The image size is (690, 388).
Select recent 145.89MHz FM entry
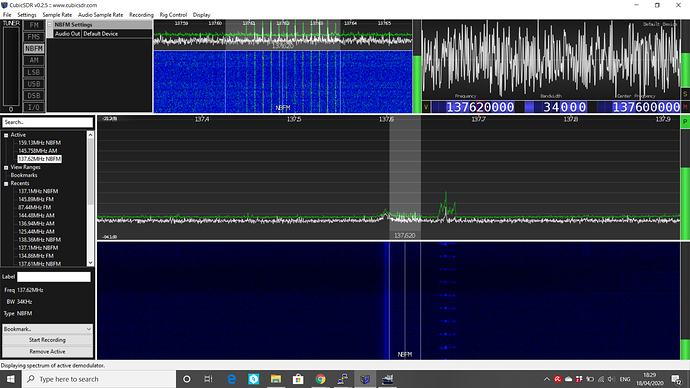coord(36,199)
